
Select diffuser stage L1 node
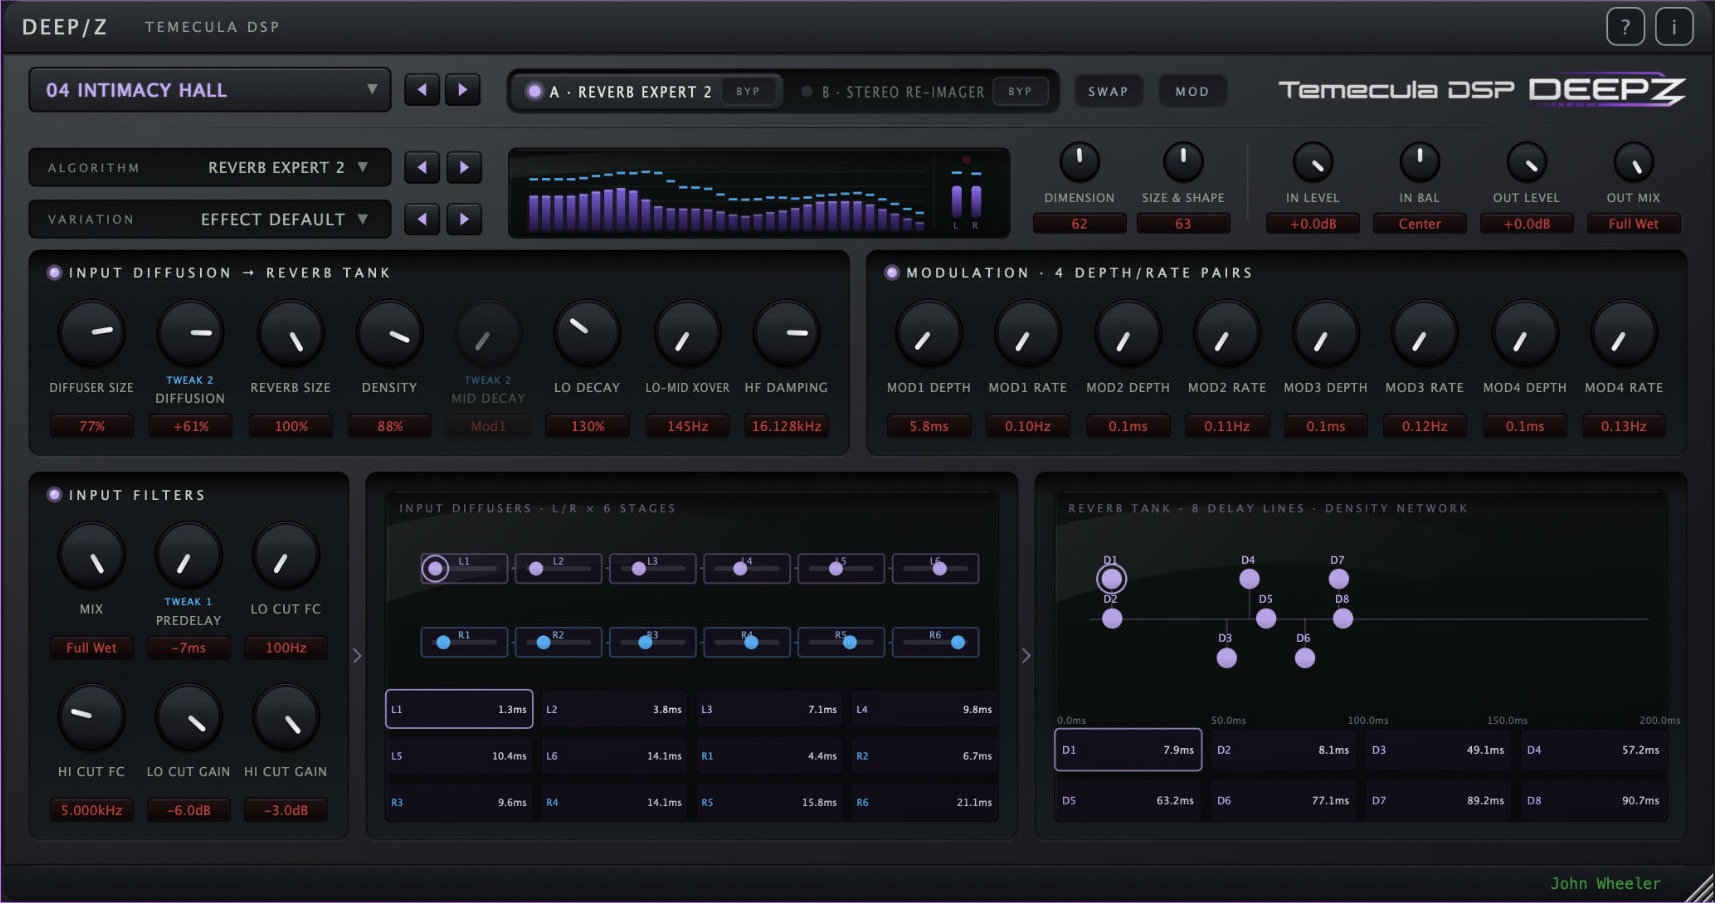[x=435, y=569]
